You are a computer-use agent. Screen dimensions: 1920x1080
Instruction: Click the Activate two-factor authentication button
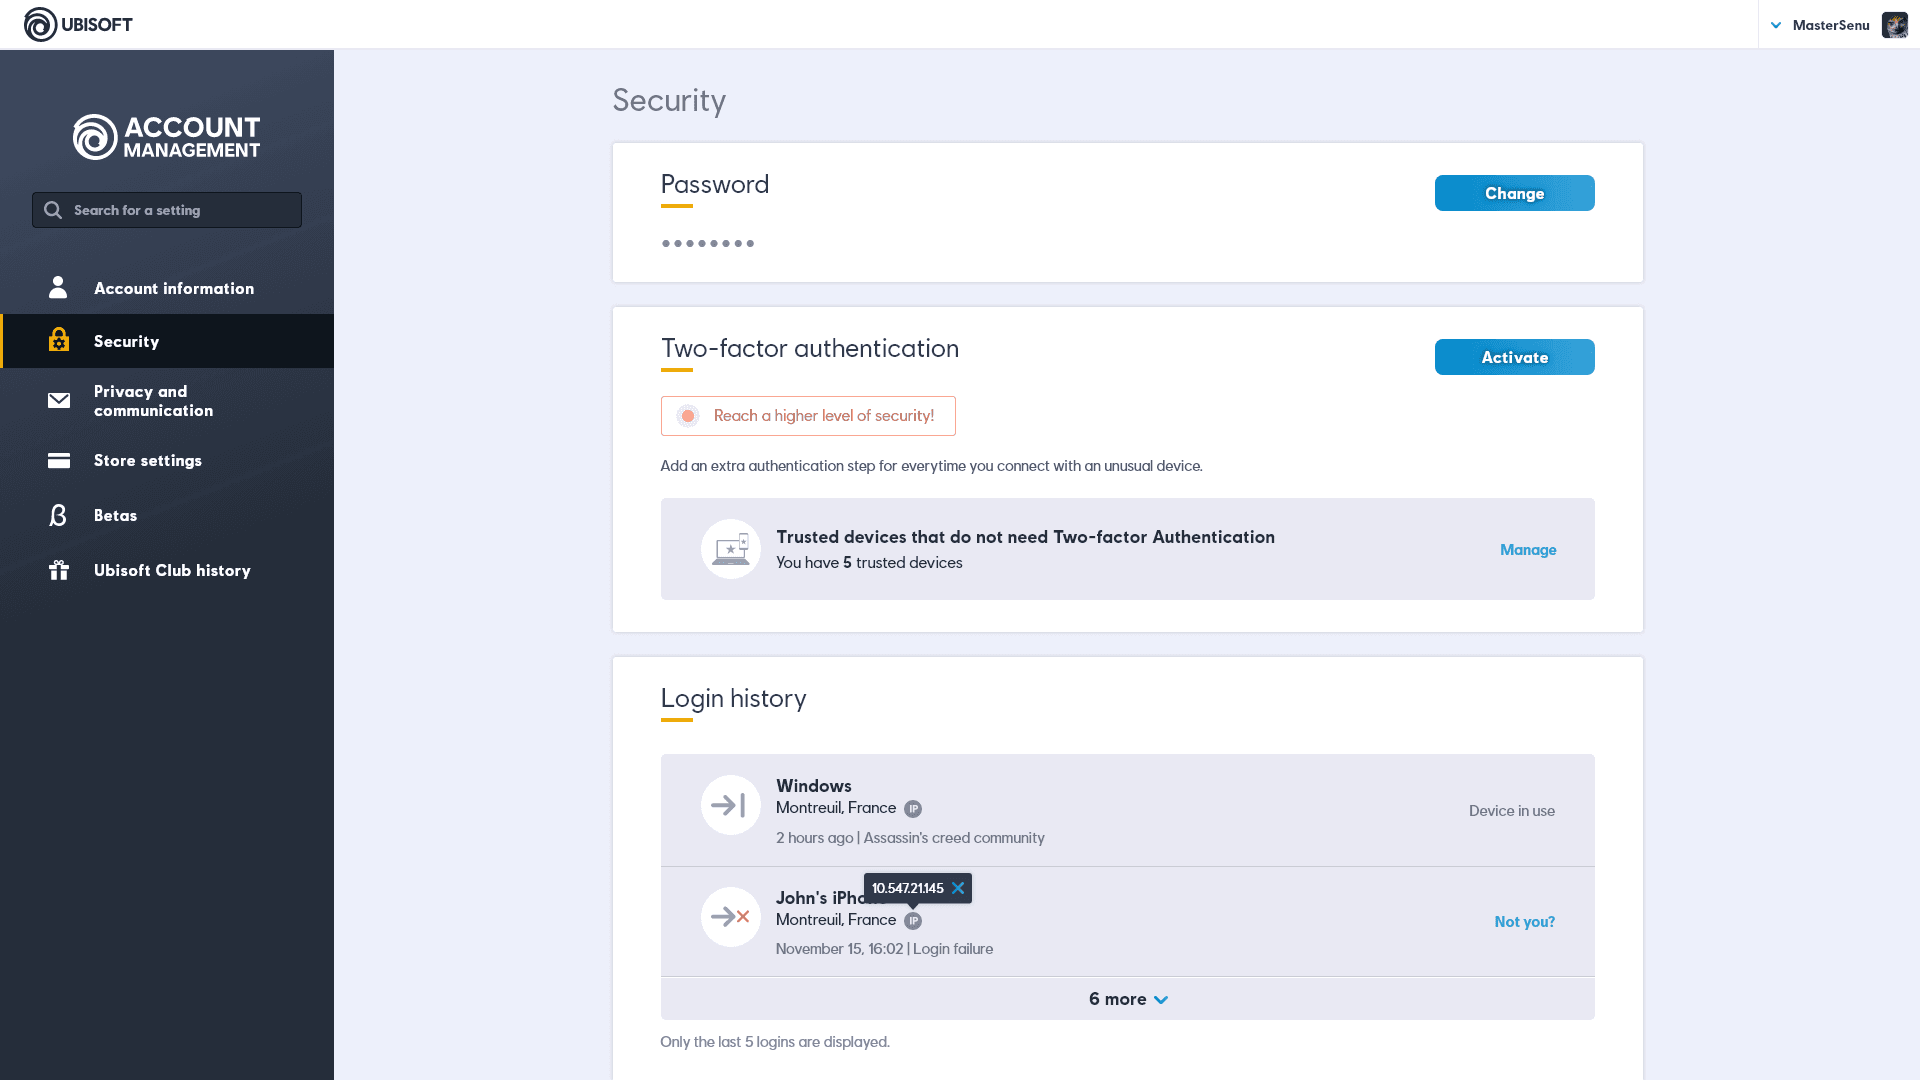point(1515,356)
